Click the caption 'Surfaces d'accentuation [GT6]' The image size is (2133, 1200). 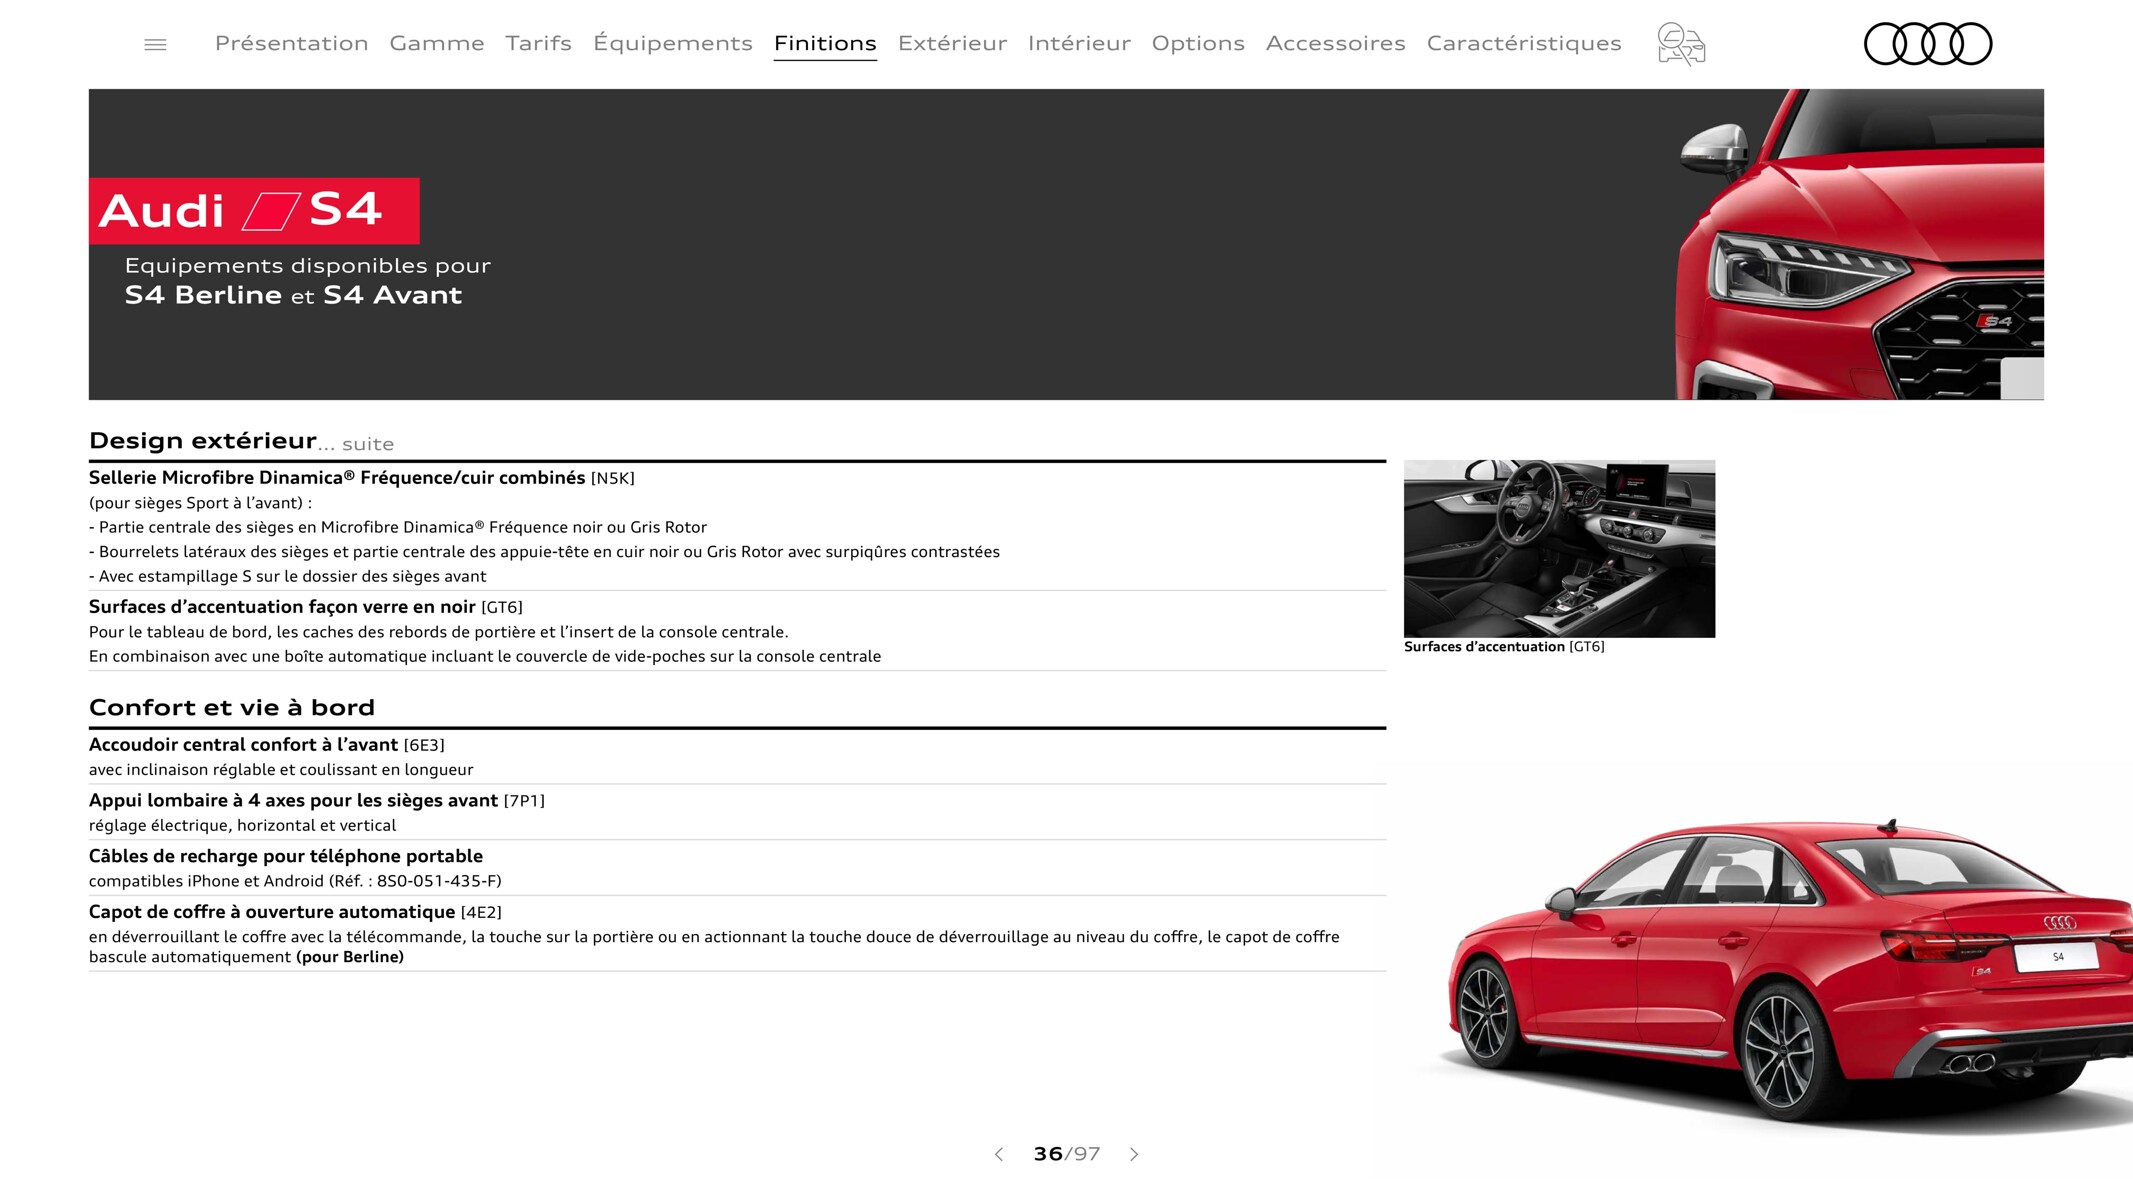[1504, 647]
